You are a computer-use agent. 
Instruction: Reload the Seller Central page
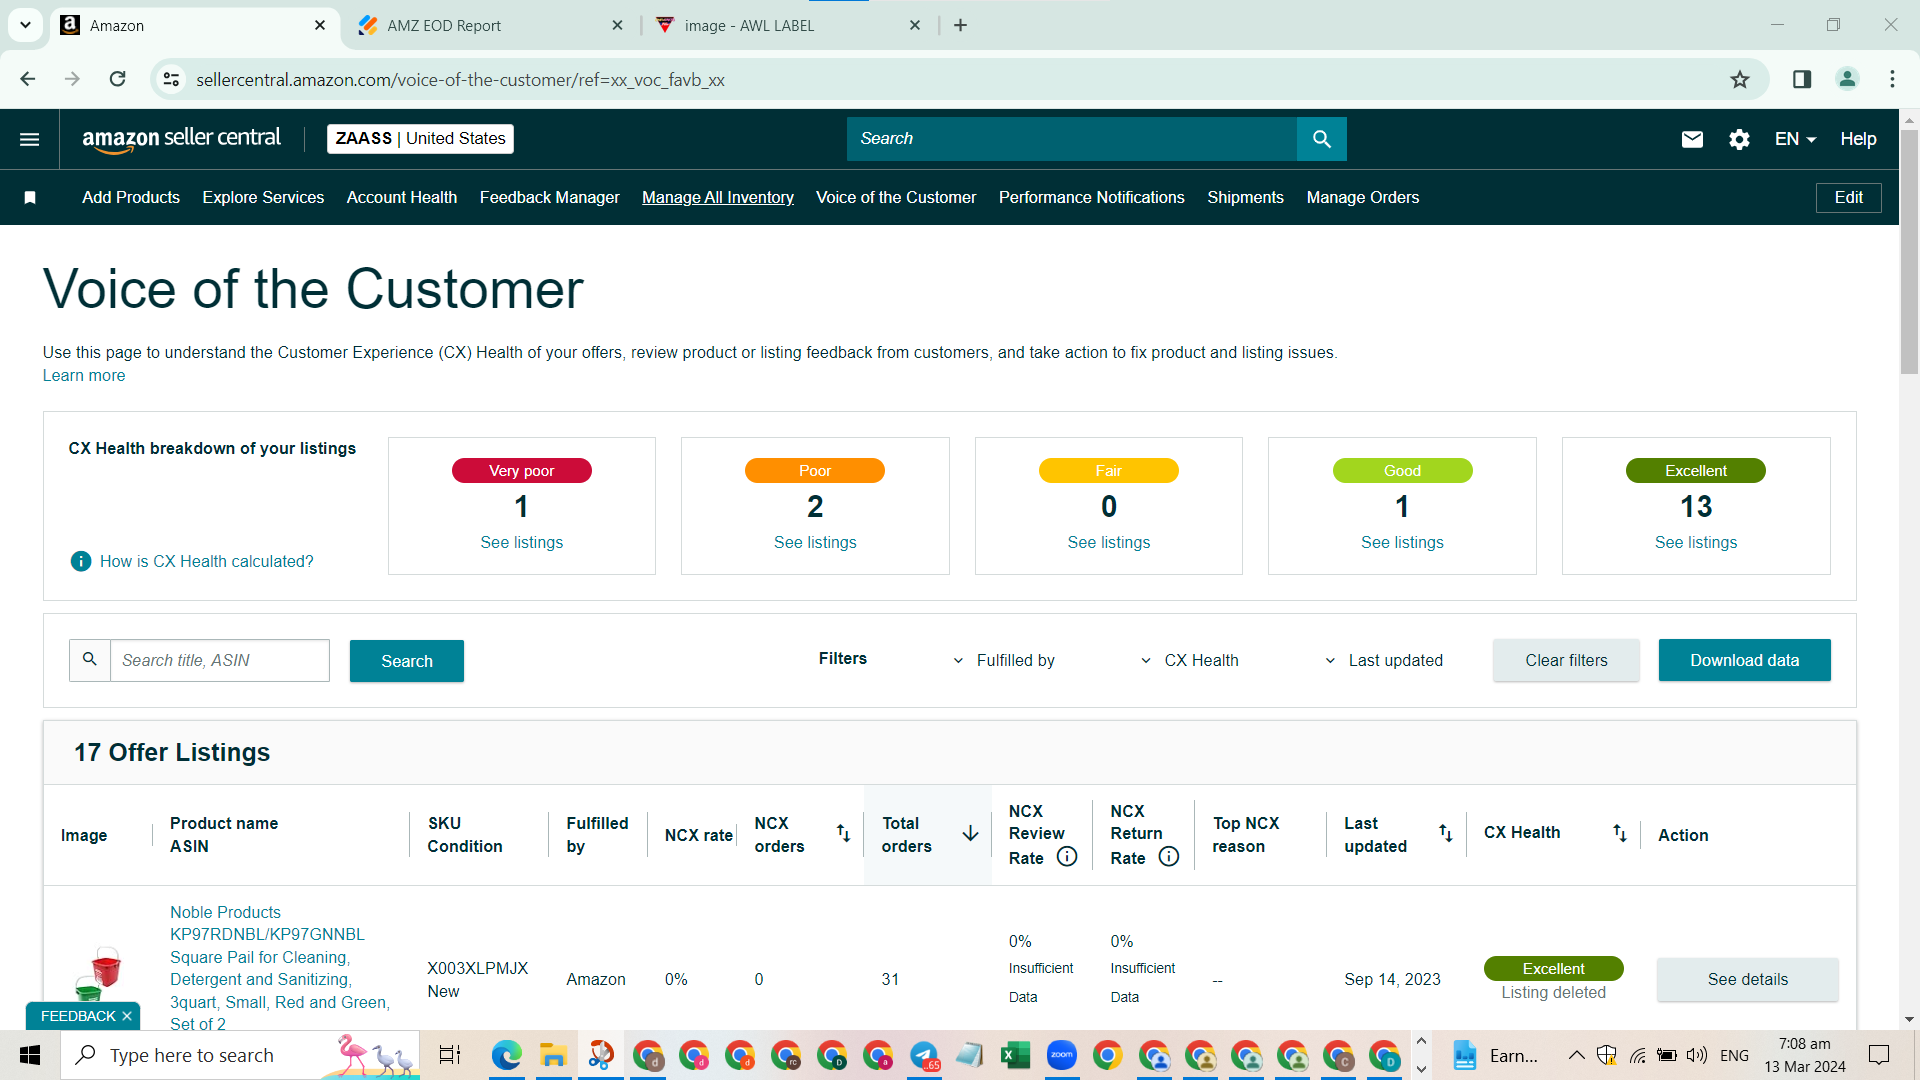[118, 79]
